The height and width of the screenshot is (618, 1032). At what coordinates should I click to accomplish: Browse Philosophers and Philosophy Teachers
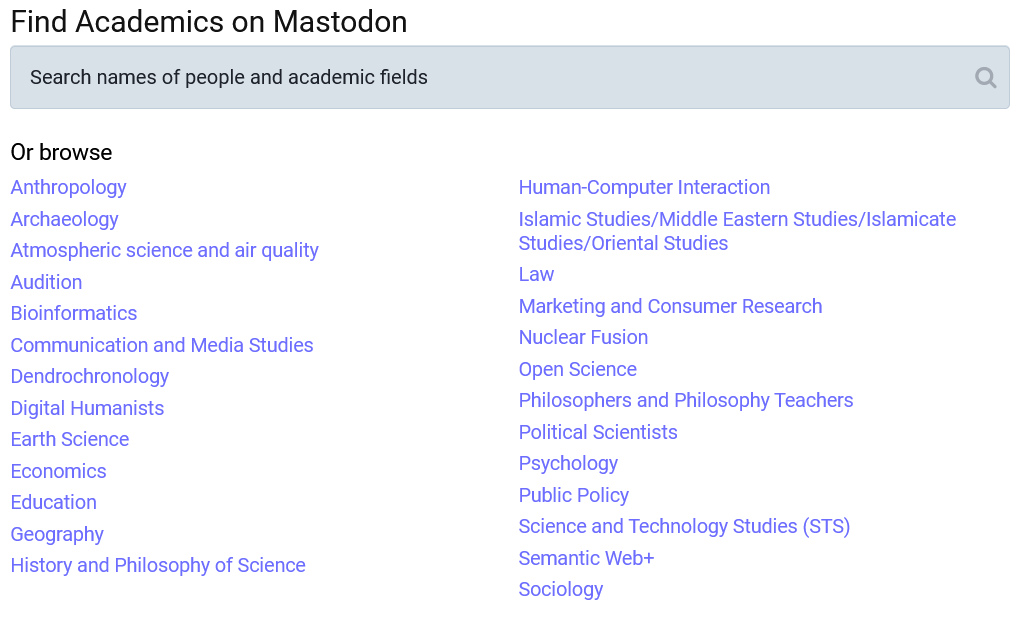[x=686, y=400]
